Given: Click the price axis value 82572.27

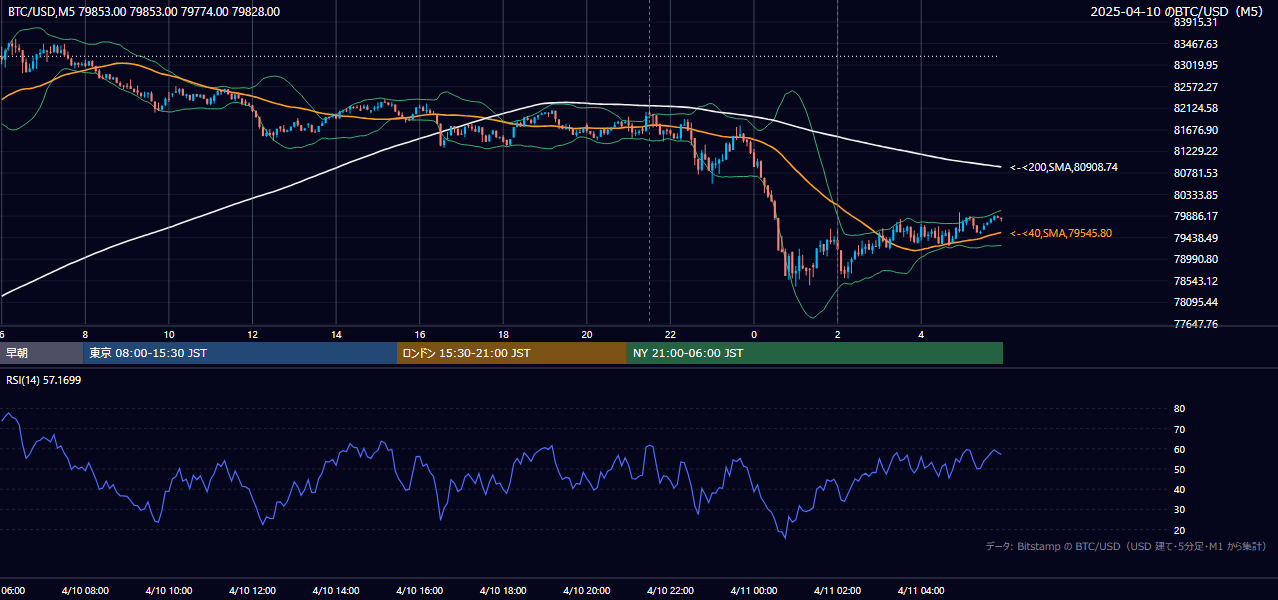Looking at the screenshot, I should pos(1195,87).
